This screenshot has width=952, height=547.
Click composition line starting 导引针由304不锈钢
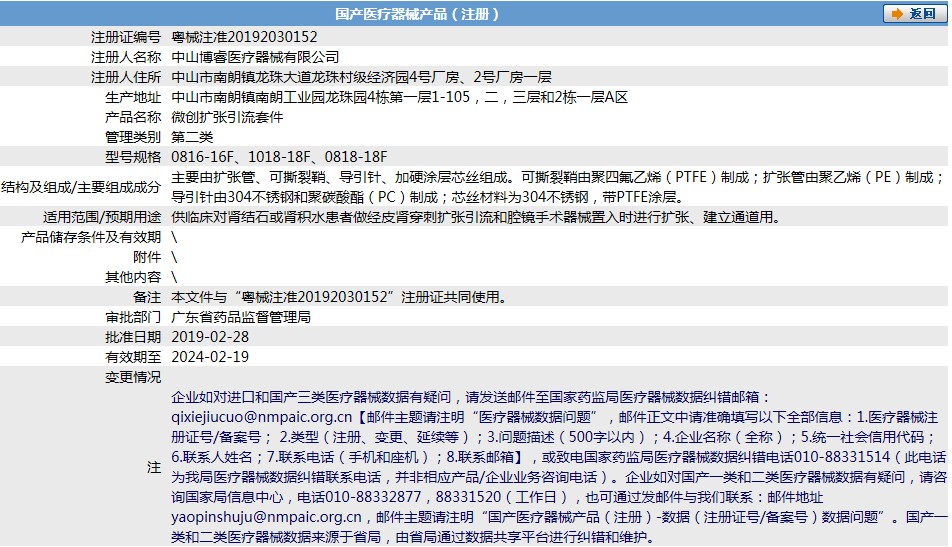pos(429,197)
